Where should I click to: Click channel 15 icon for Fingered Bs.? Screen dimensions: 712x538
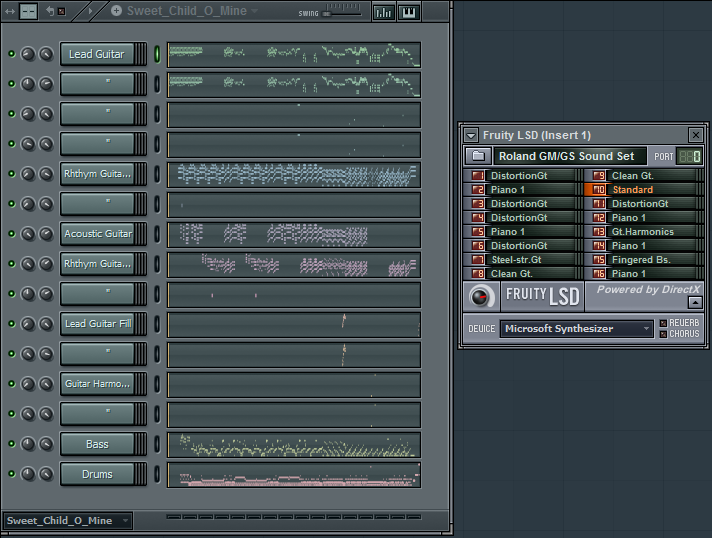click(x=599, y=259)
